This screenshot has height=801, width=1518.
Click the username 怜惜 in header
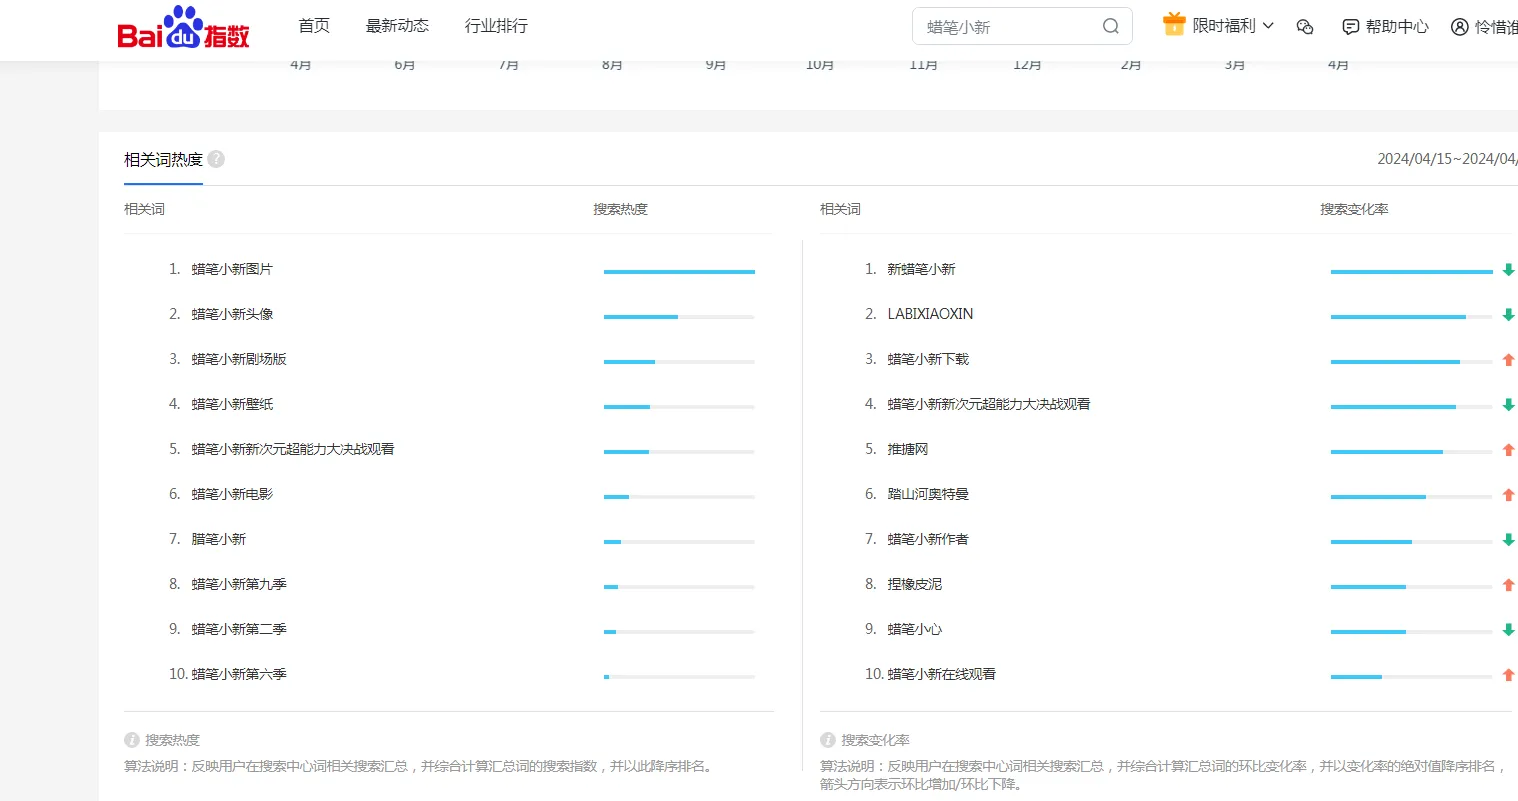pos(1496,27)
